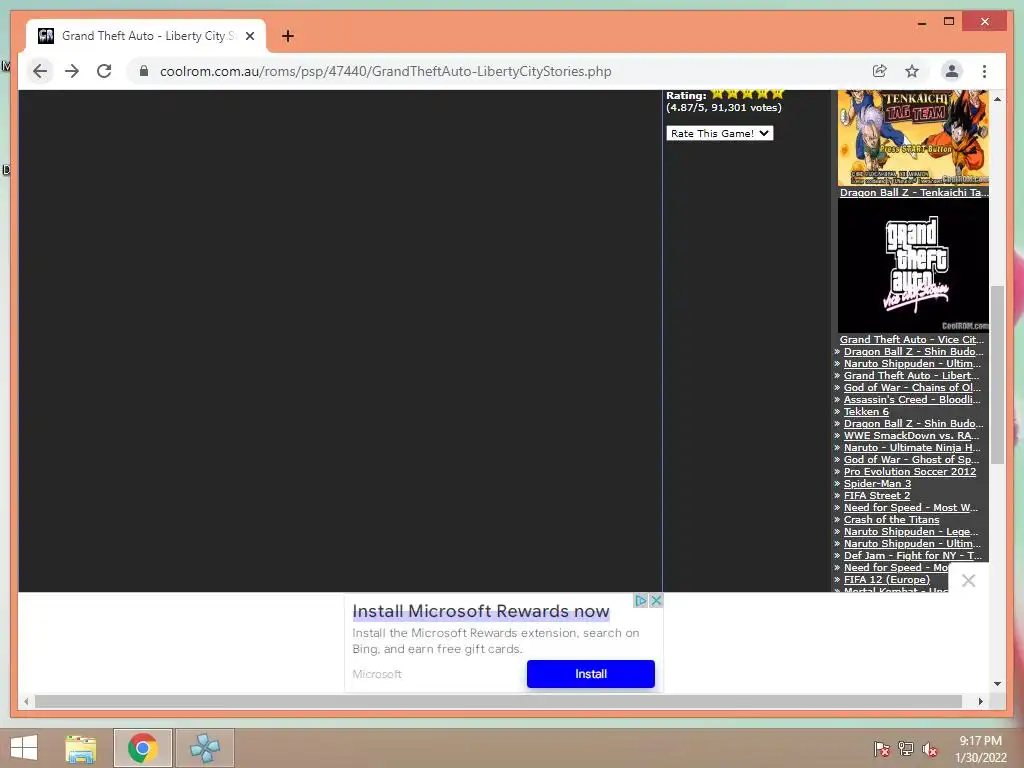Open Naruto Shippuden - Ultim... link above Grand Theft Auto
This screenshot has width=1024, height=768.
tap(912, 364)
